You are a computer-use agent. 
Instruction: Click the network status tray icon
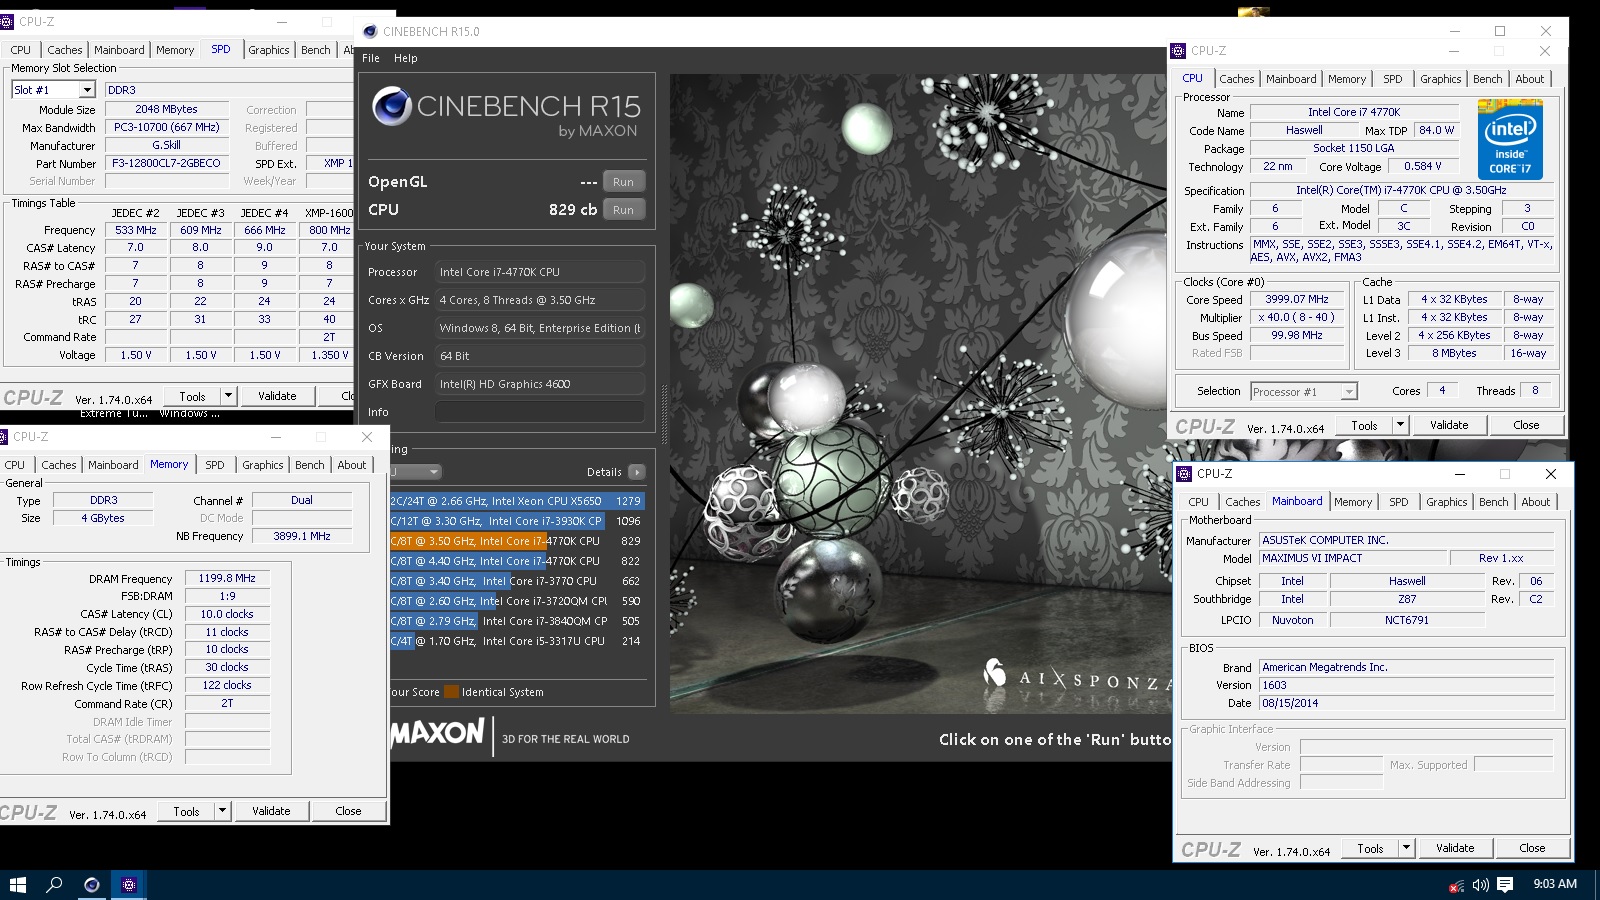(x=1457, y=885)
